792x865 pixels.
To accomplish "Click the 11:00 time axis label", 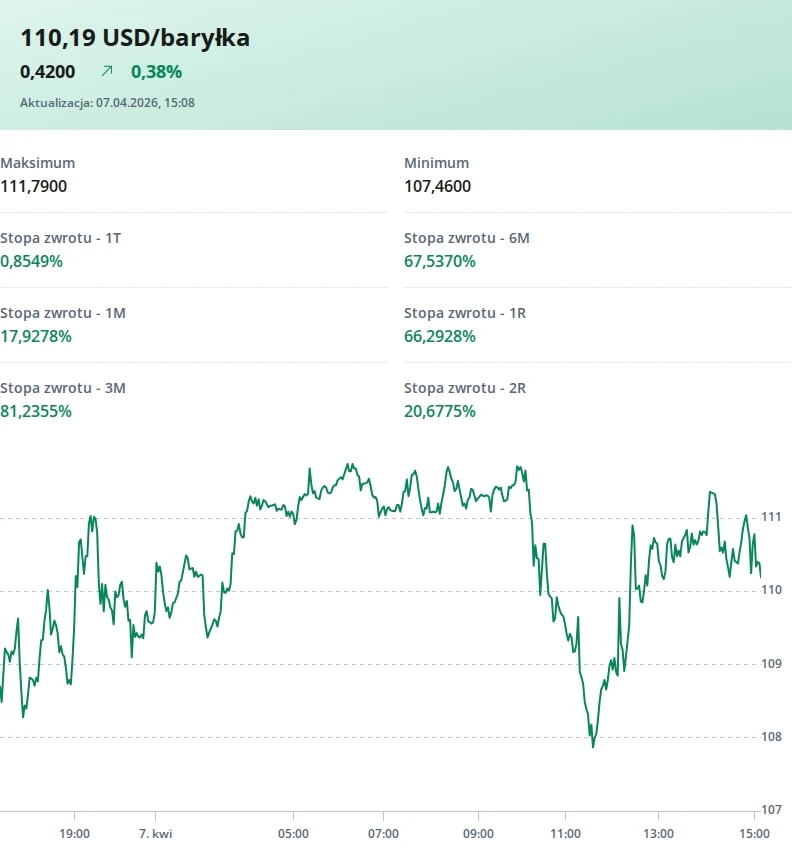I will (x=565, y=833).
